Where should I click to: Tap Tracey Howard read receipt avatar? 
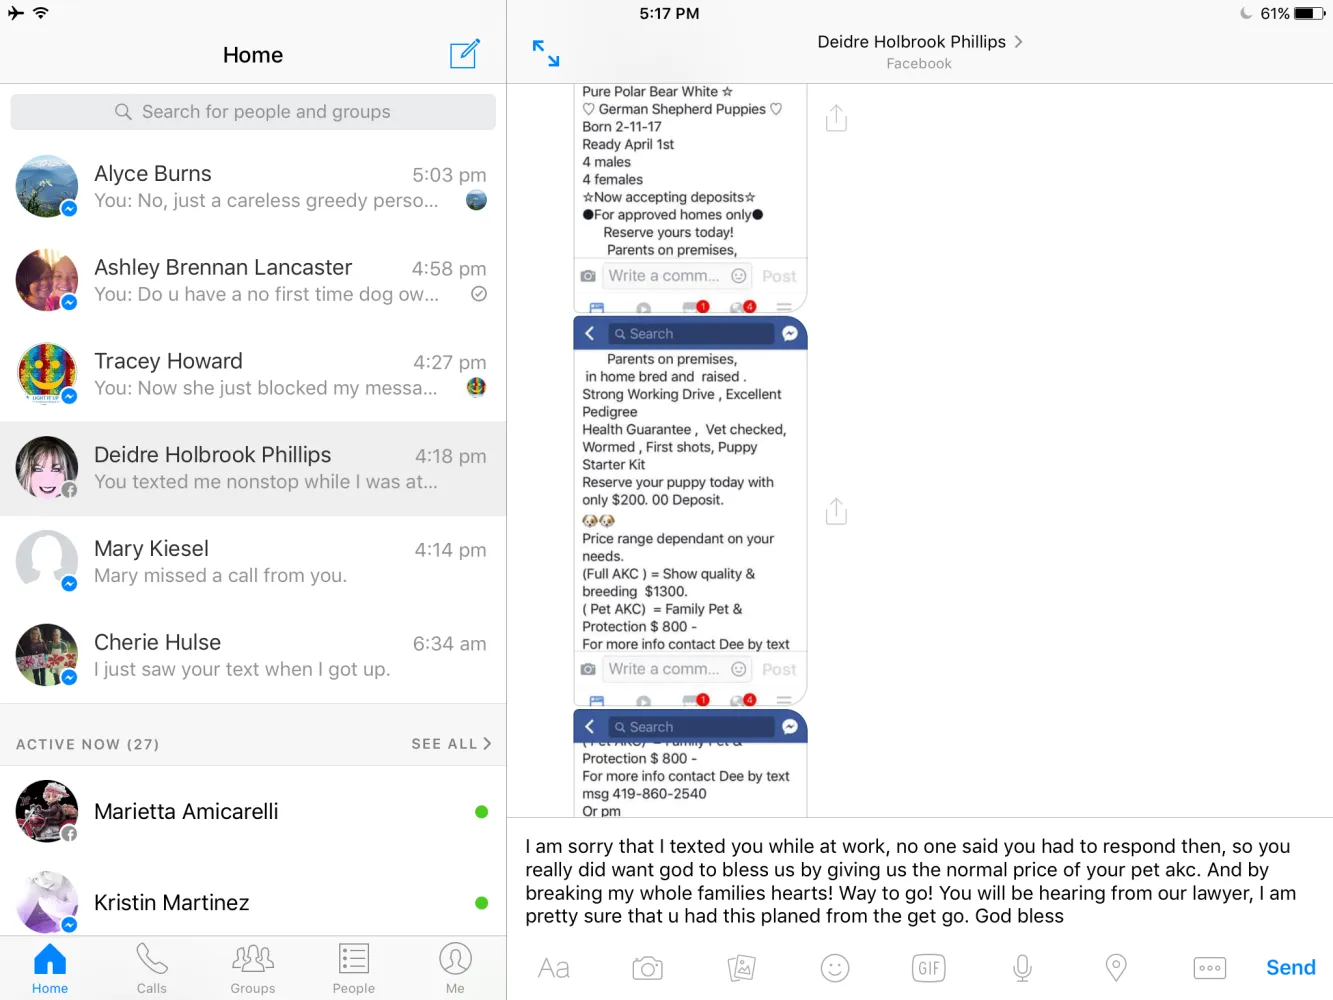tap(477, 387)
